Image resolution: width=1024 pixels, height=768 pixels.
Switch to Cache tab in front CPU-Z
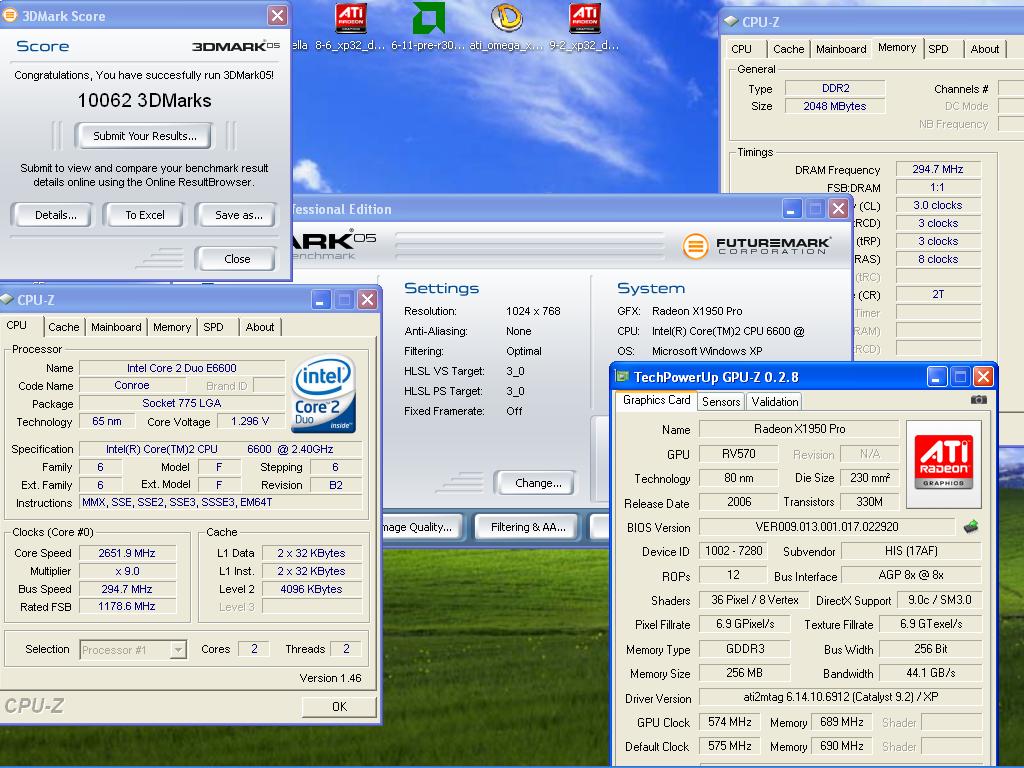tap(63, 327)
